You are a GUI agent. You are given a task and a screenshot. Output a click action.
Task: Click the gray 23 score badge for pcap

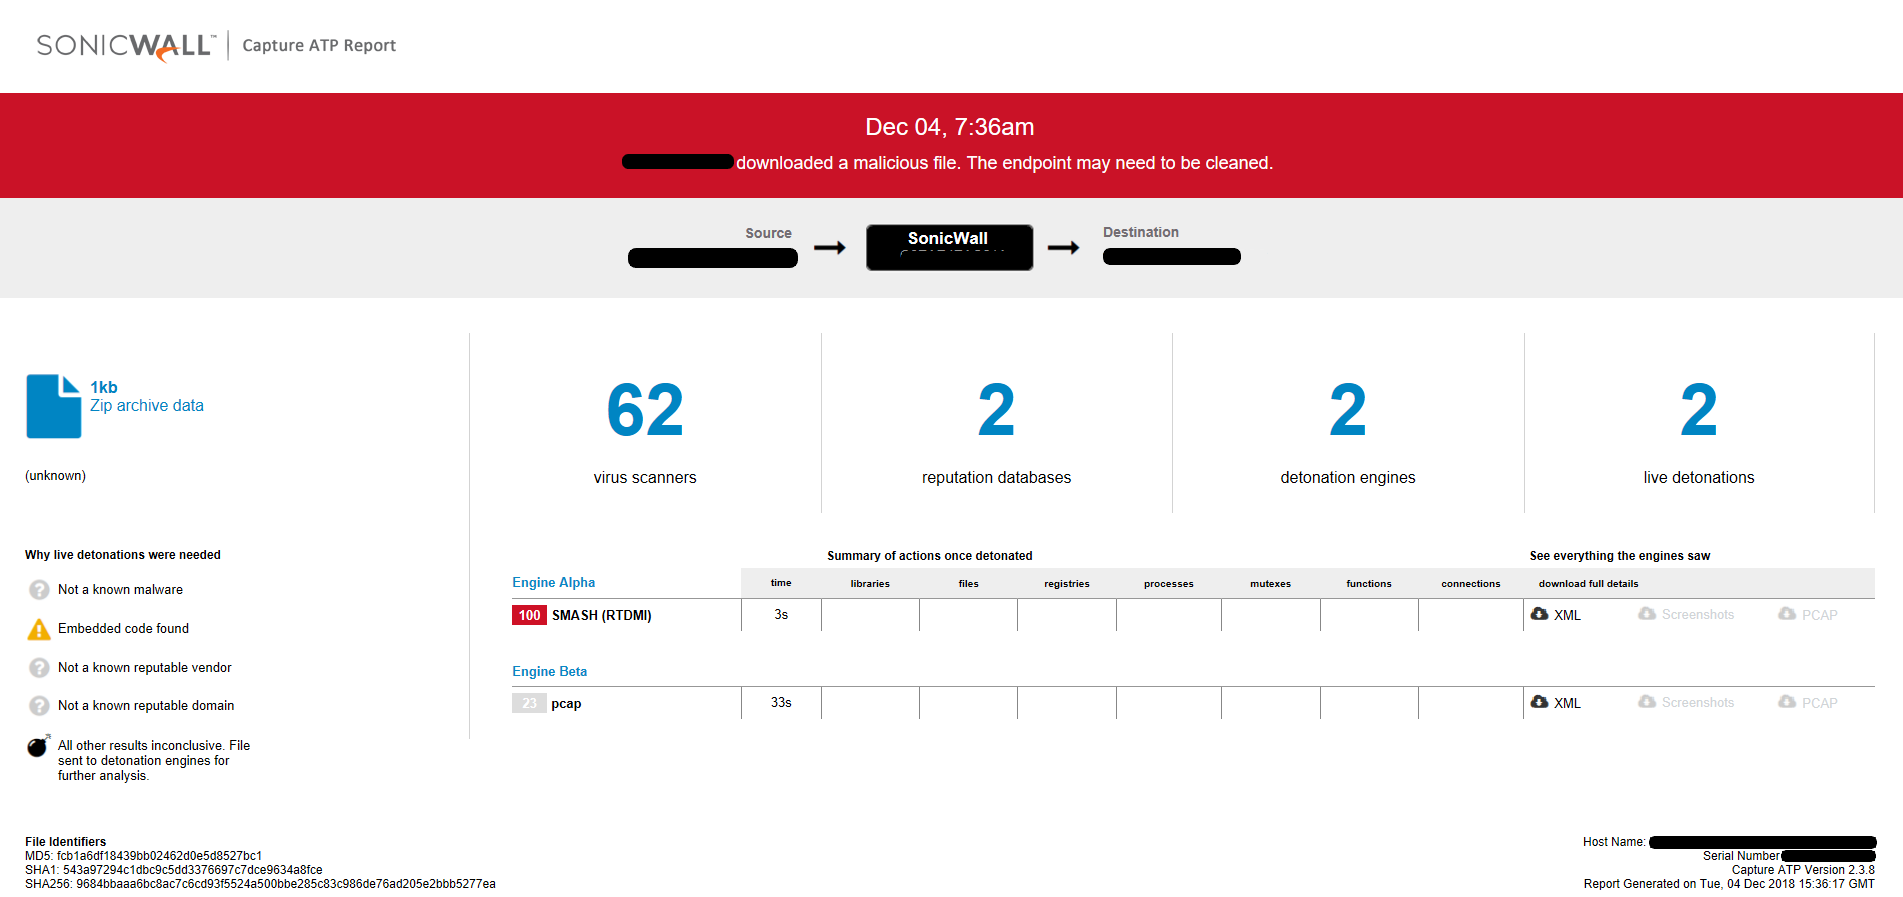pyautogui.click(x=529, y=703)
